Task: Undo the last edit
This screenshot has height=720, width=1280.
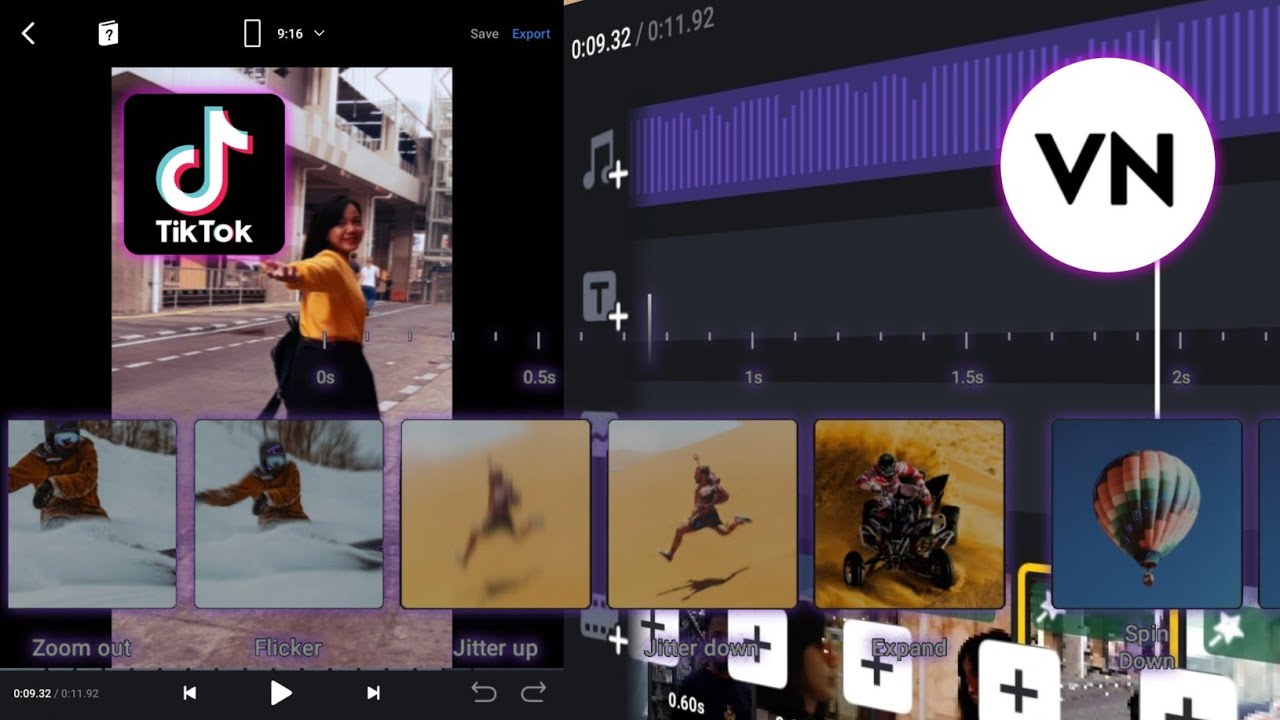Action: (x=484, y=691)
